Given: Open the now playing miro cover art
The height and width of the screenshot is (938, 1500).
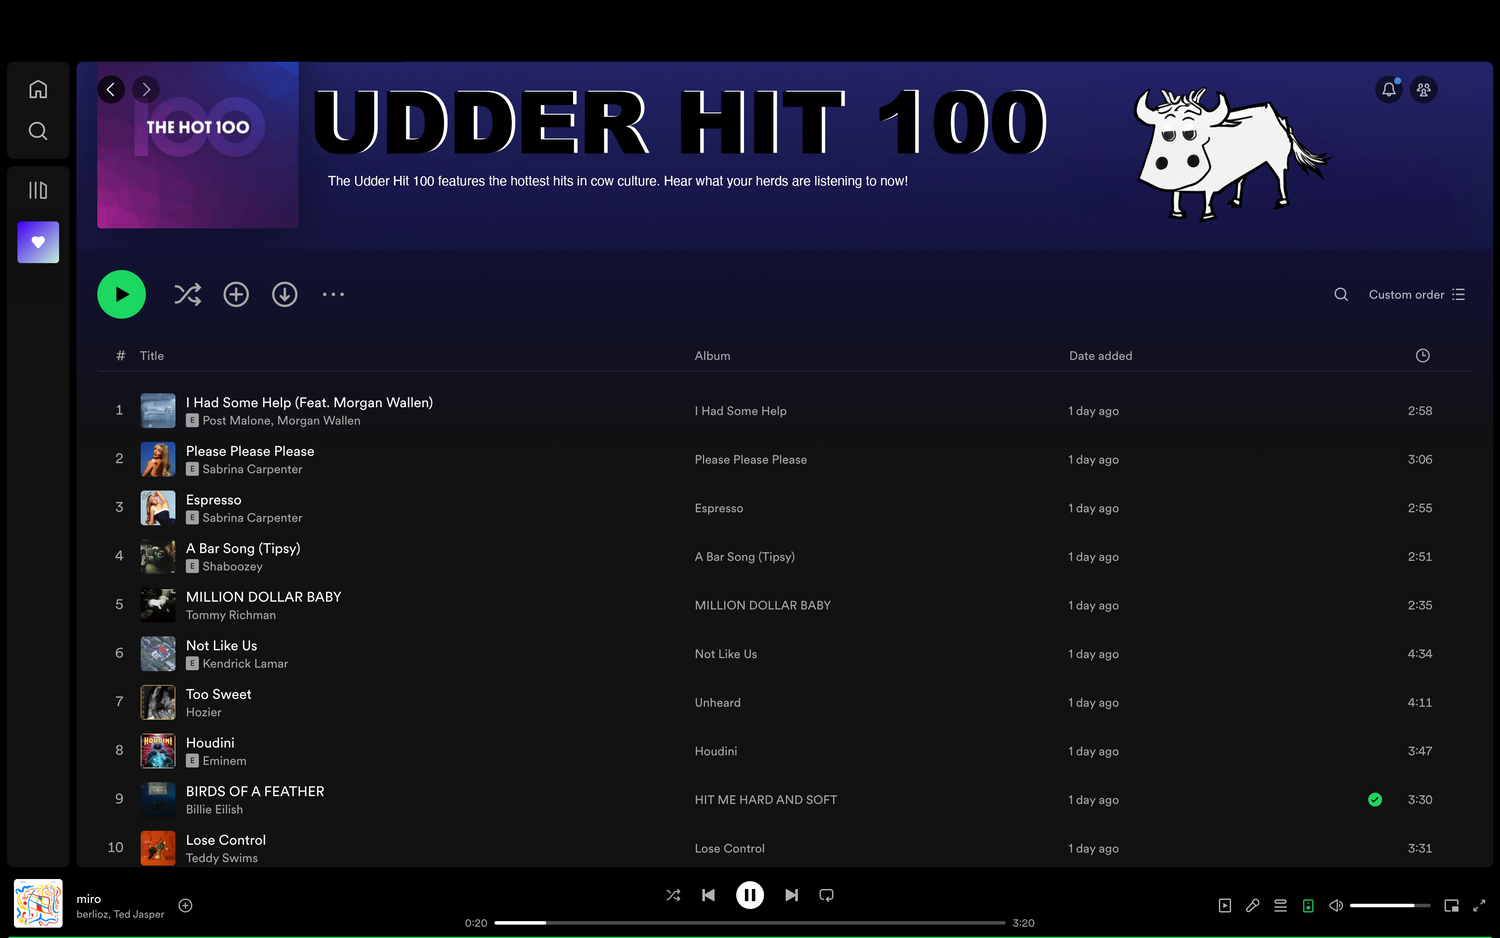Looking at the screenshot, I should pyautogui.click(x=38, y=904).
